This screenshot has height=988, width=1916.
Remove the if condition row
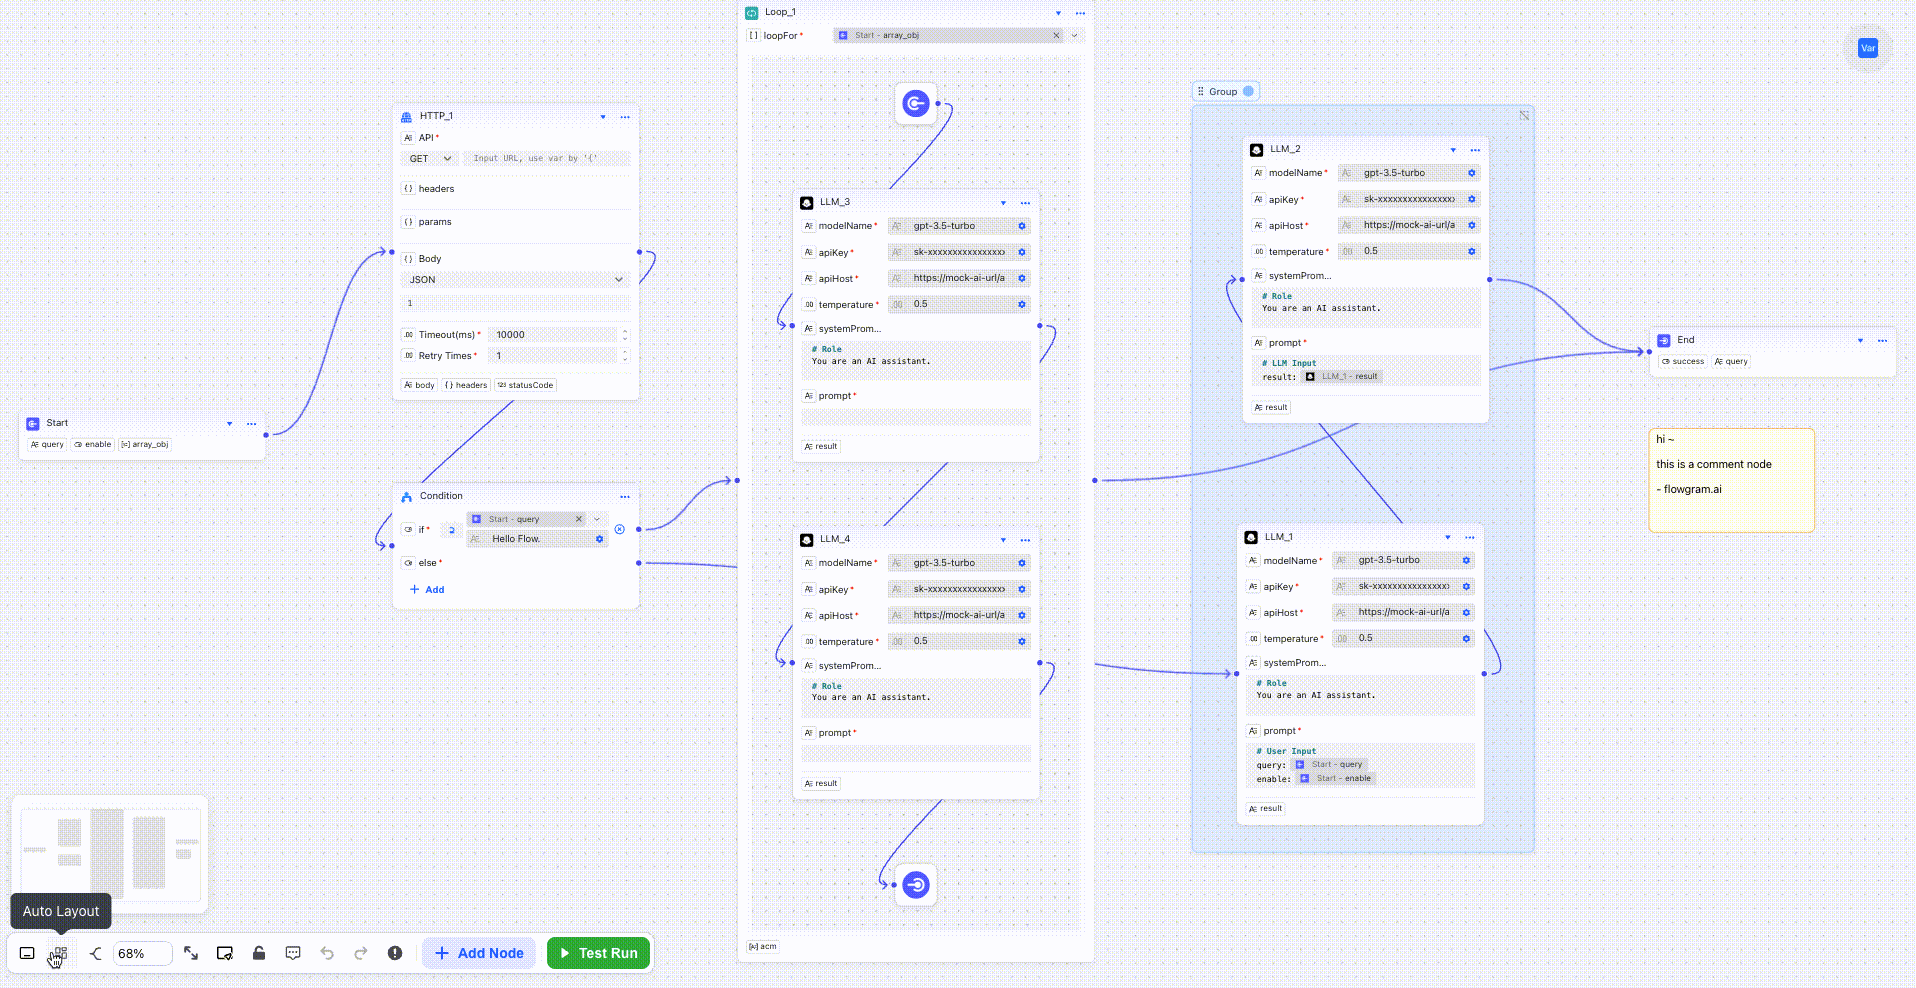pyautogui.click(x=620, y=529)
